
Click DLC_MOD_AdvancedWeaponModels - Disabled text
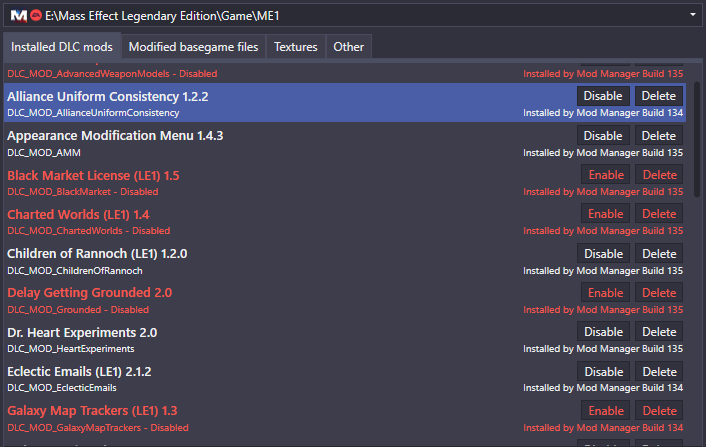pos(112,74)
